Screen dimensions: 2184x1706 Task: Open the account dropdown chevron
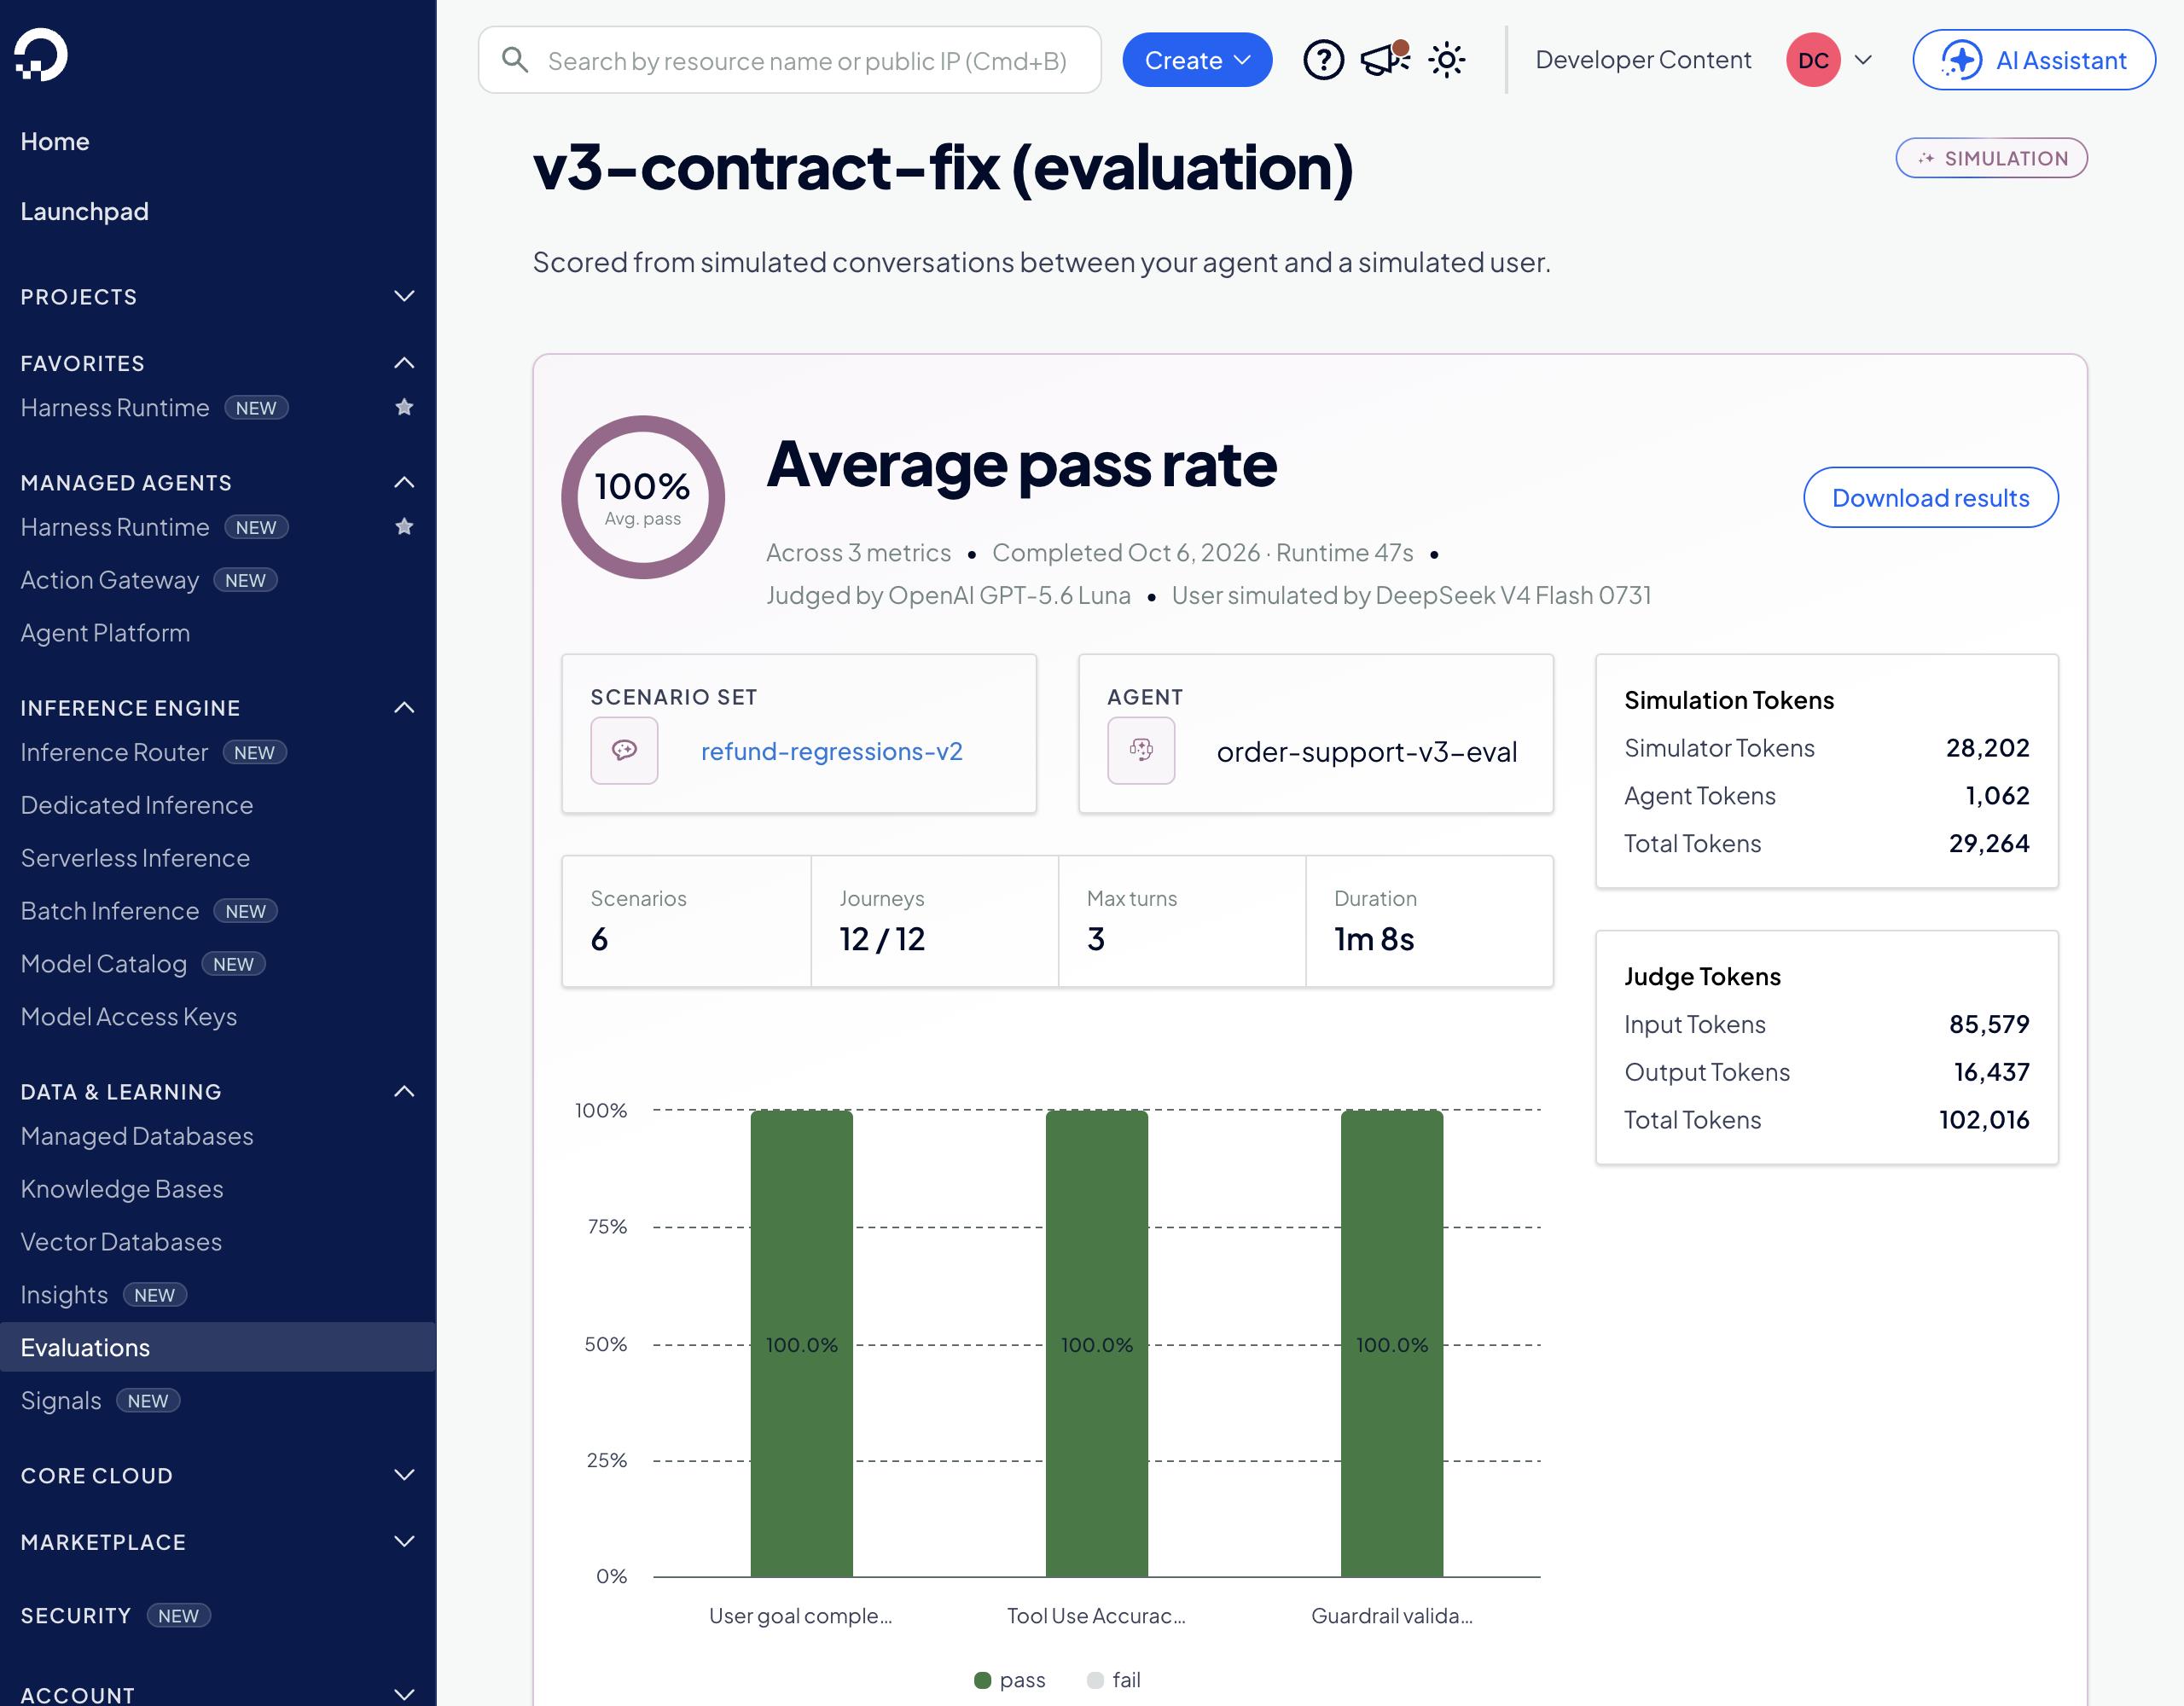click(x=1863, y=60)
